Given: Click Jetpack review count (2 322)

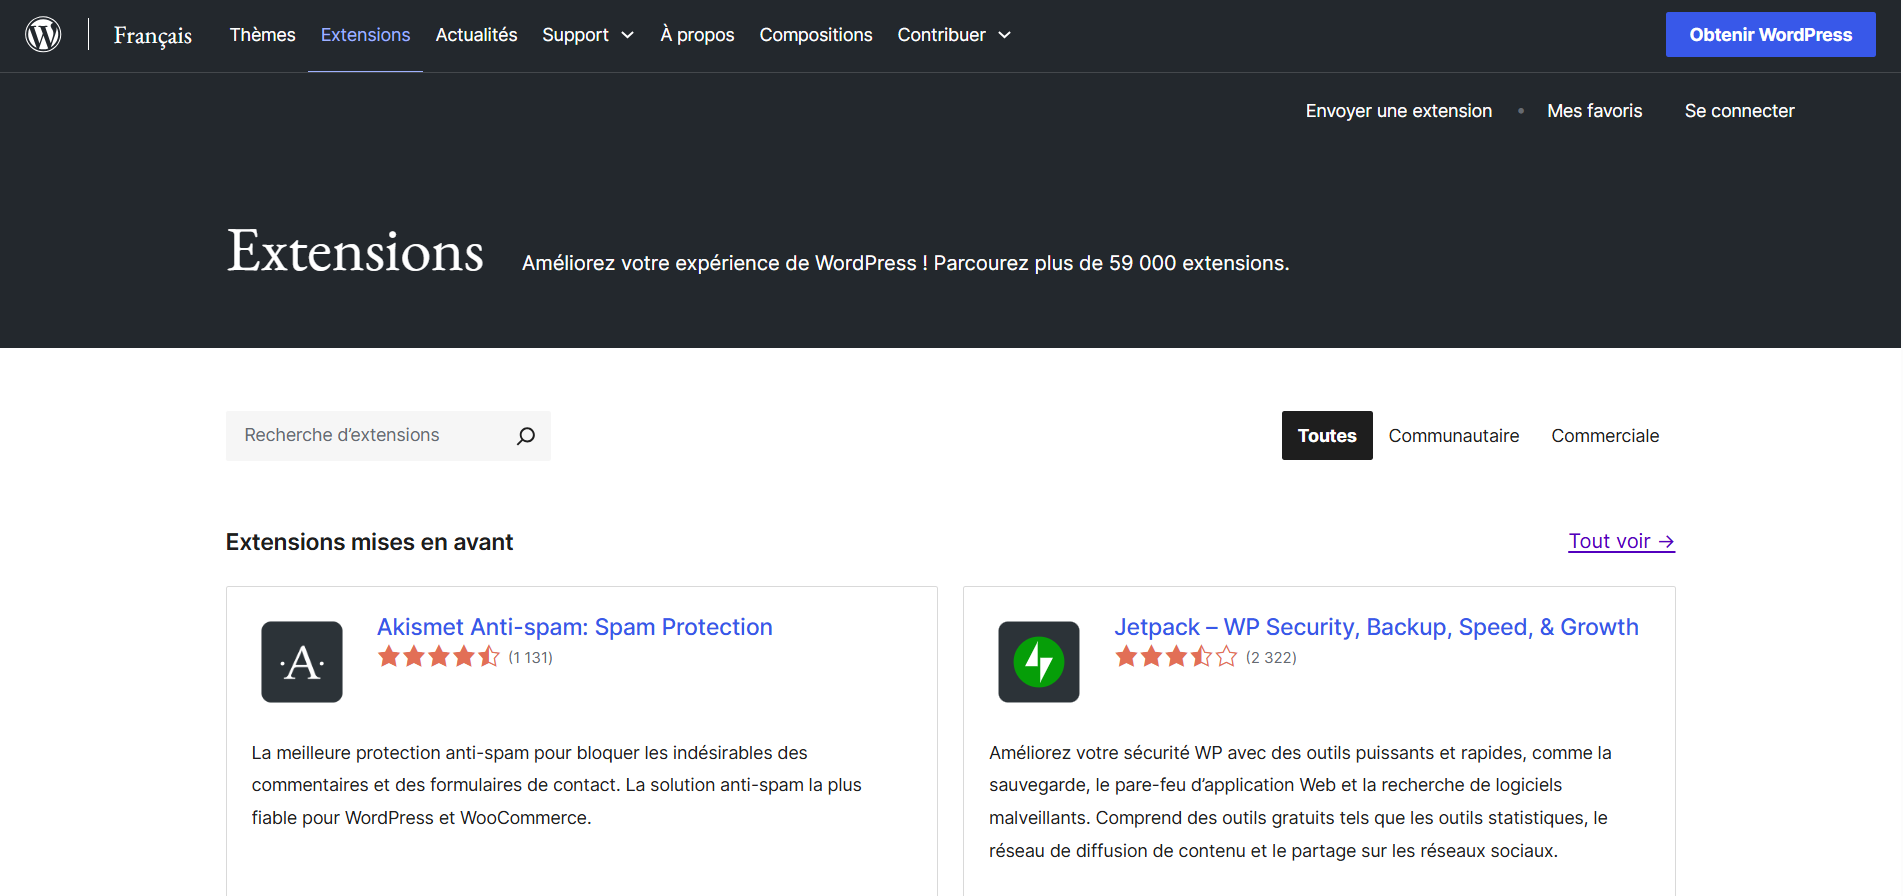Looking at the screenshot, I should pos(1271,658).
